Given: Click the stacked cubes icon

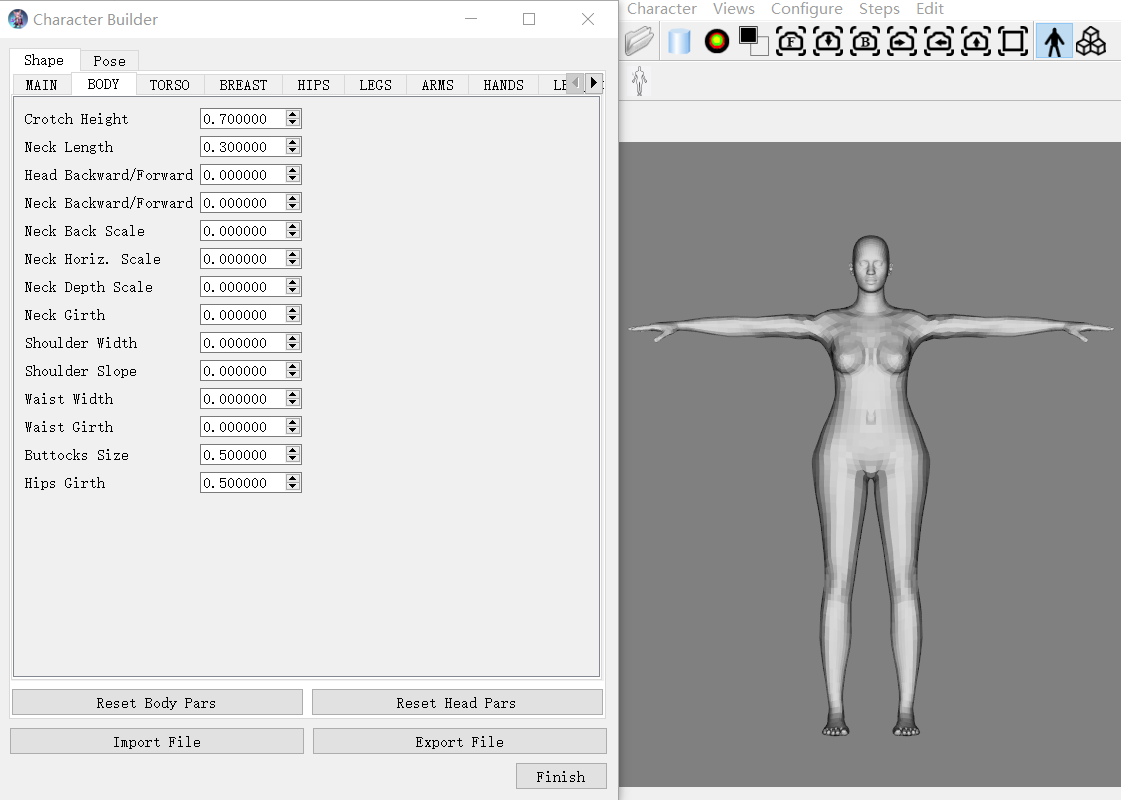Looking at the screenshot, I should [1091, 41].
